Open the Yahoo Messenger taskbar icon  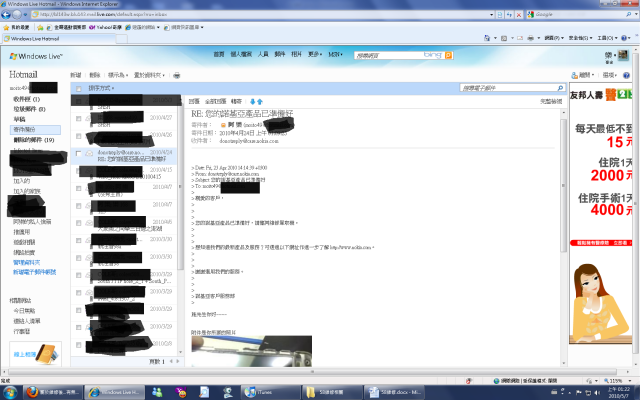tap(181, 392)
